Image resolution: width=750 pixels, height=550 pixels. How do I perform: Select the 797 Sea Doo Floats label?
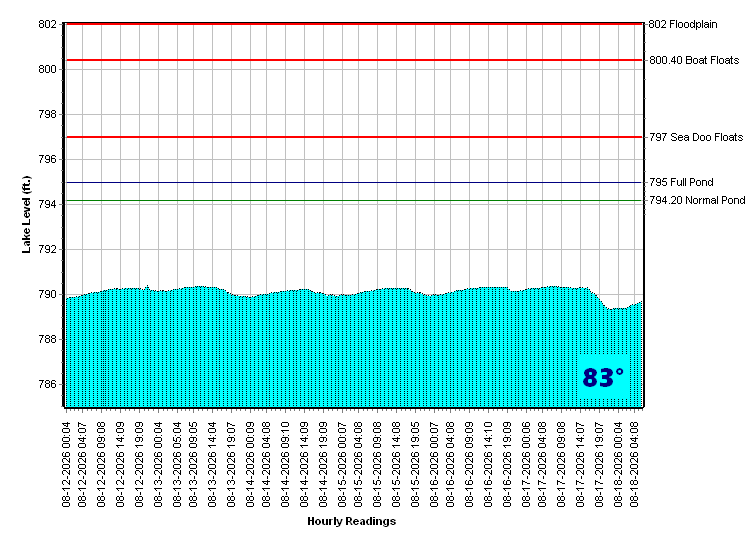[x=696, y=137]
